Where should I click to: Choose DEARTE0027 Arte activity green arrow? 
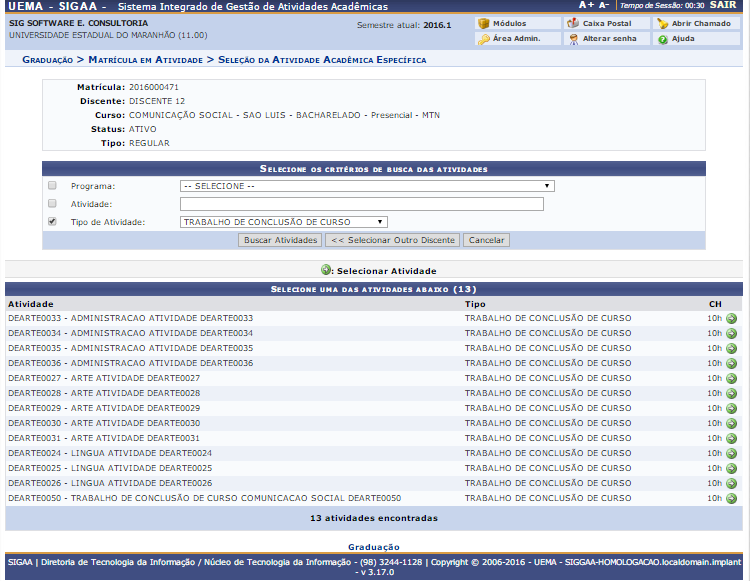(731, 379)
